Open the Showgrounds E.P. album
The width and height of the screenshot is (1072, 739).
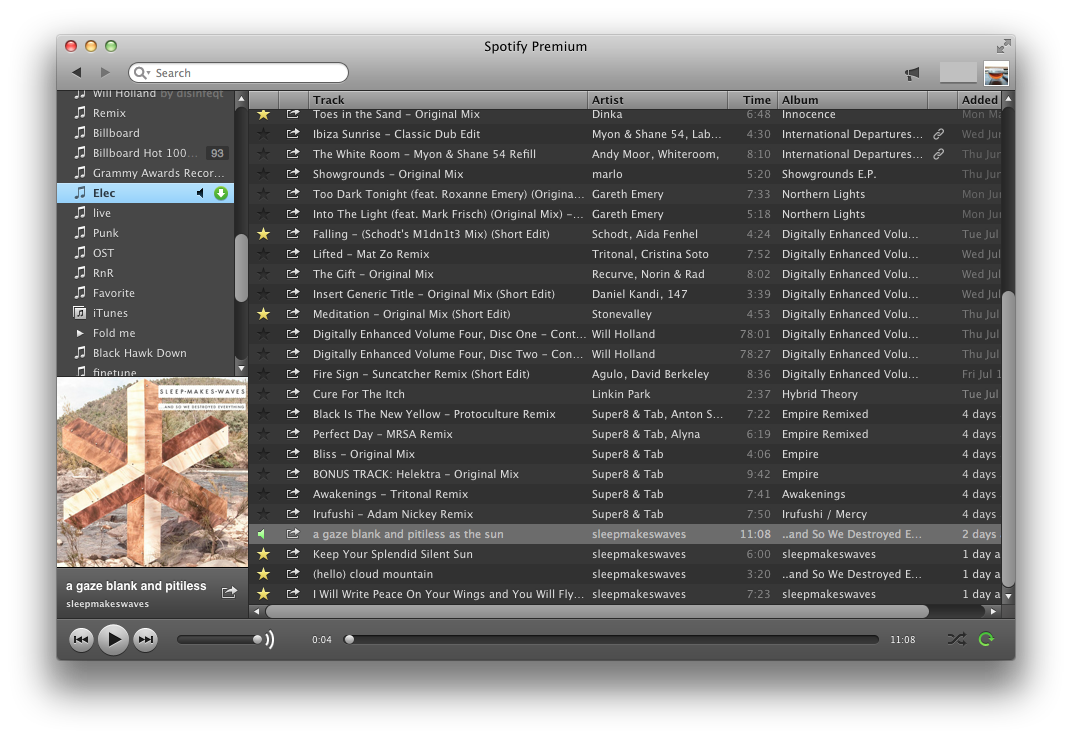pos(829,174)
